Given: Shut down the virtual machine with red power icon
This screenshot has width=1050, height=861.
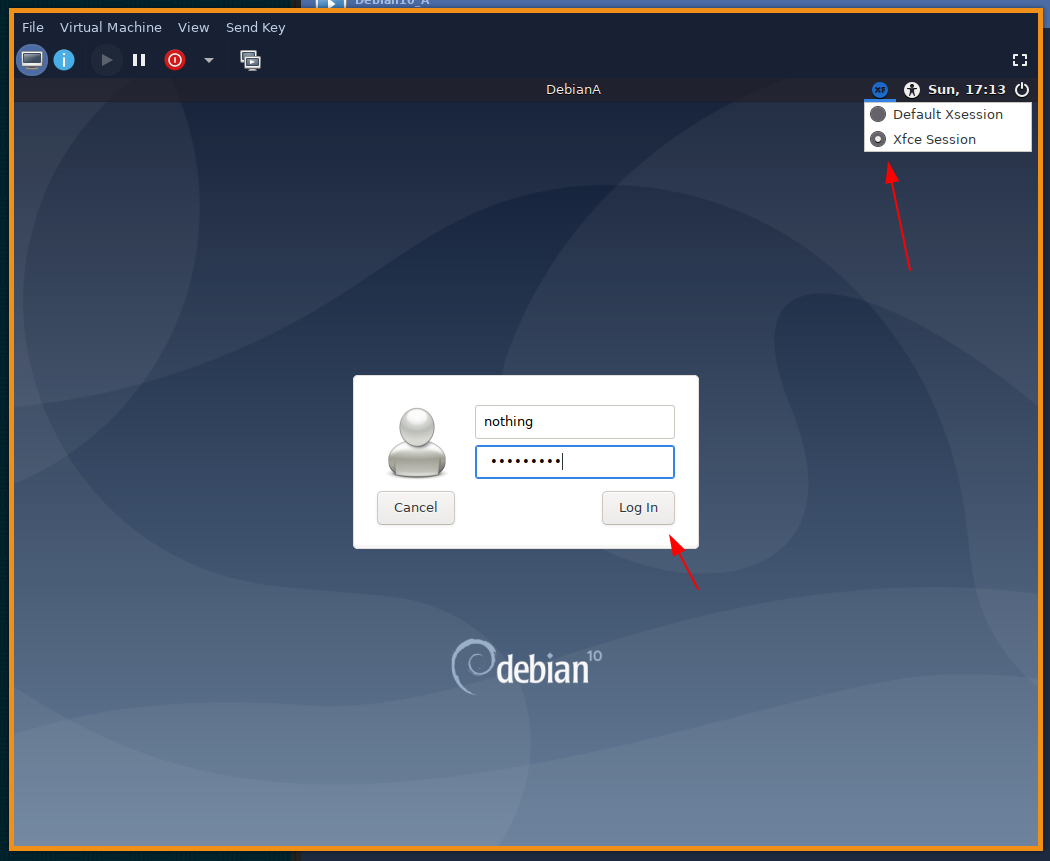Looking at the screenshot, I should coord(175,60).
